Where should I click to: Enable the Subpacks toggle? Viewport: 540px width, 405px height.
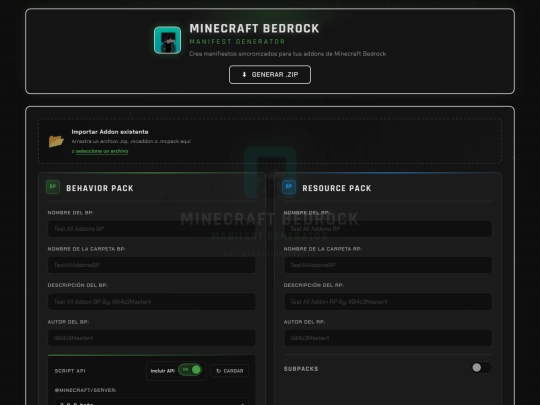[x=481, y=367]
